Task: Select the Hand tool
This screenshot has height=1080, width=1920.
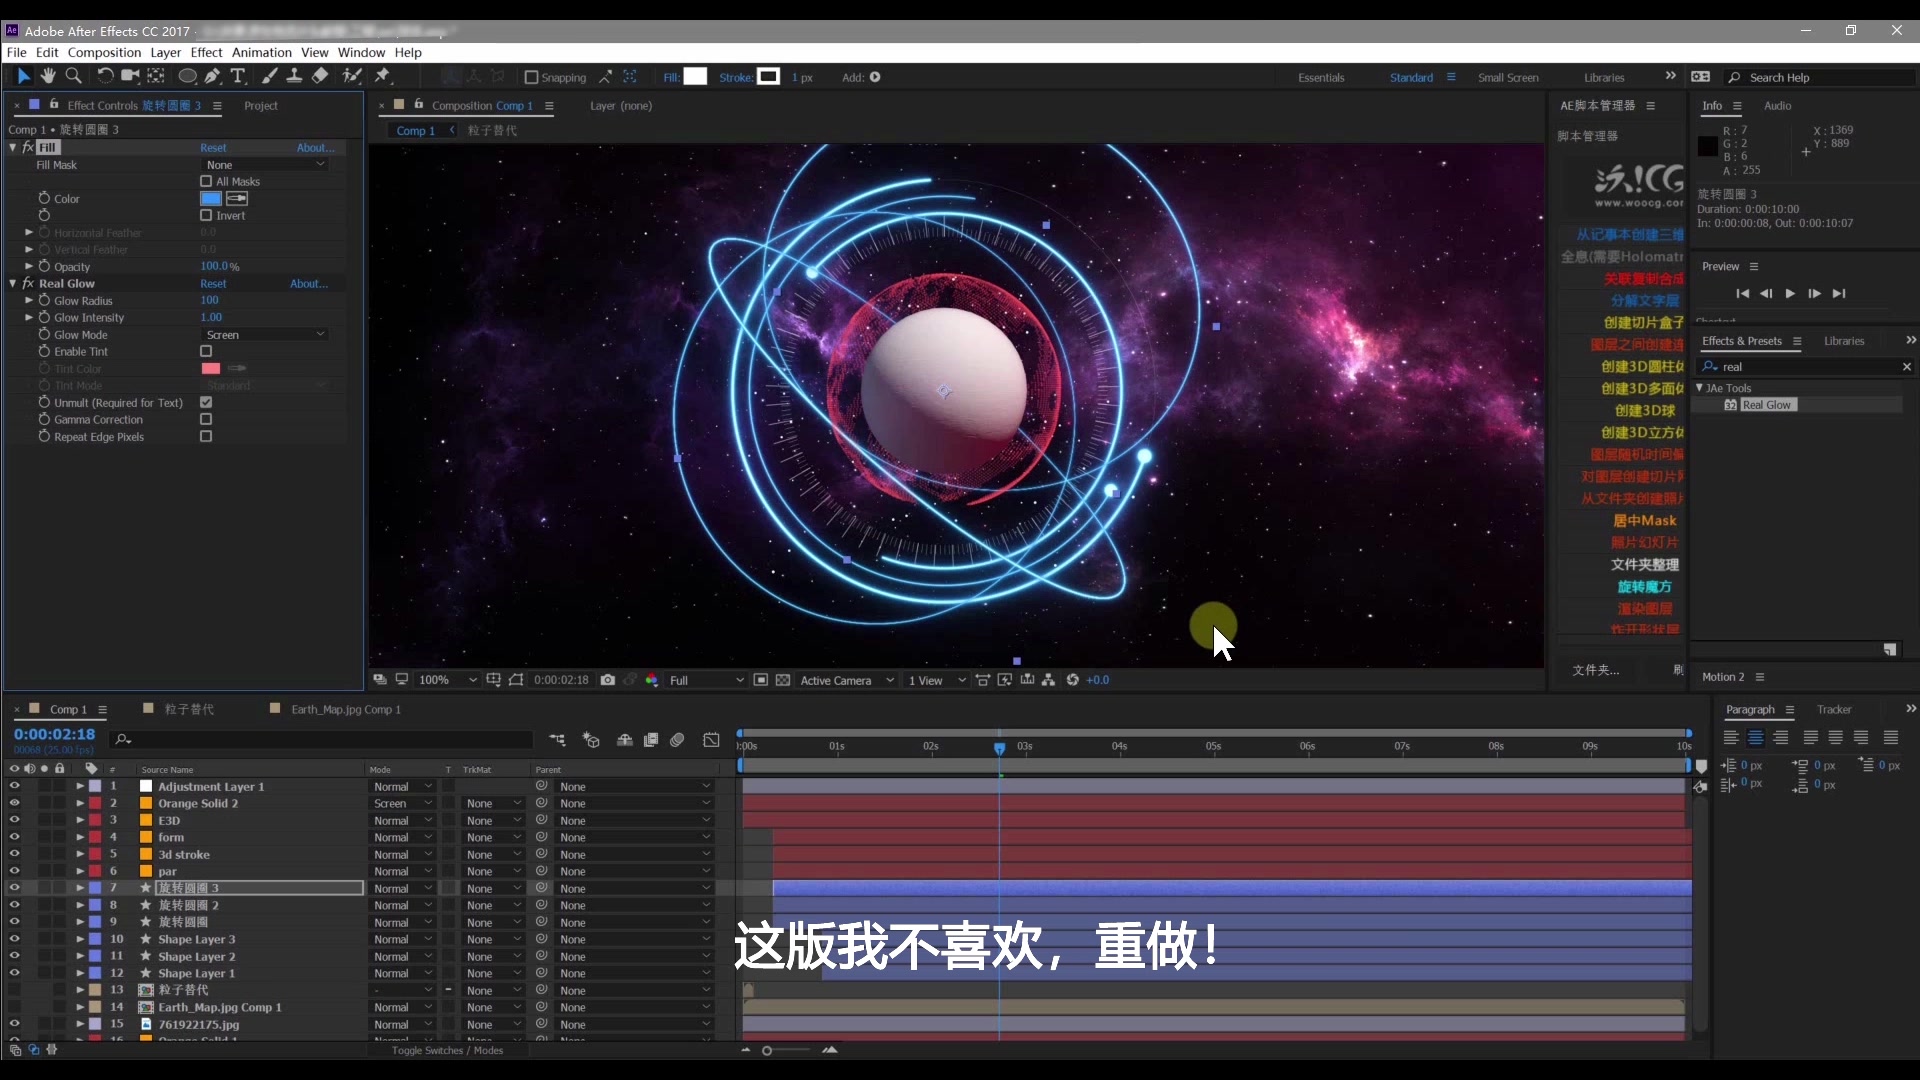Action: pyautogui.click(x=48, y=76)
